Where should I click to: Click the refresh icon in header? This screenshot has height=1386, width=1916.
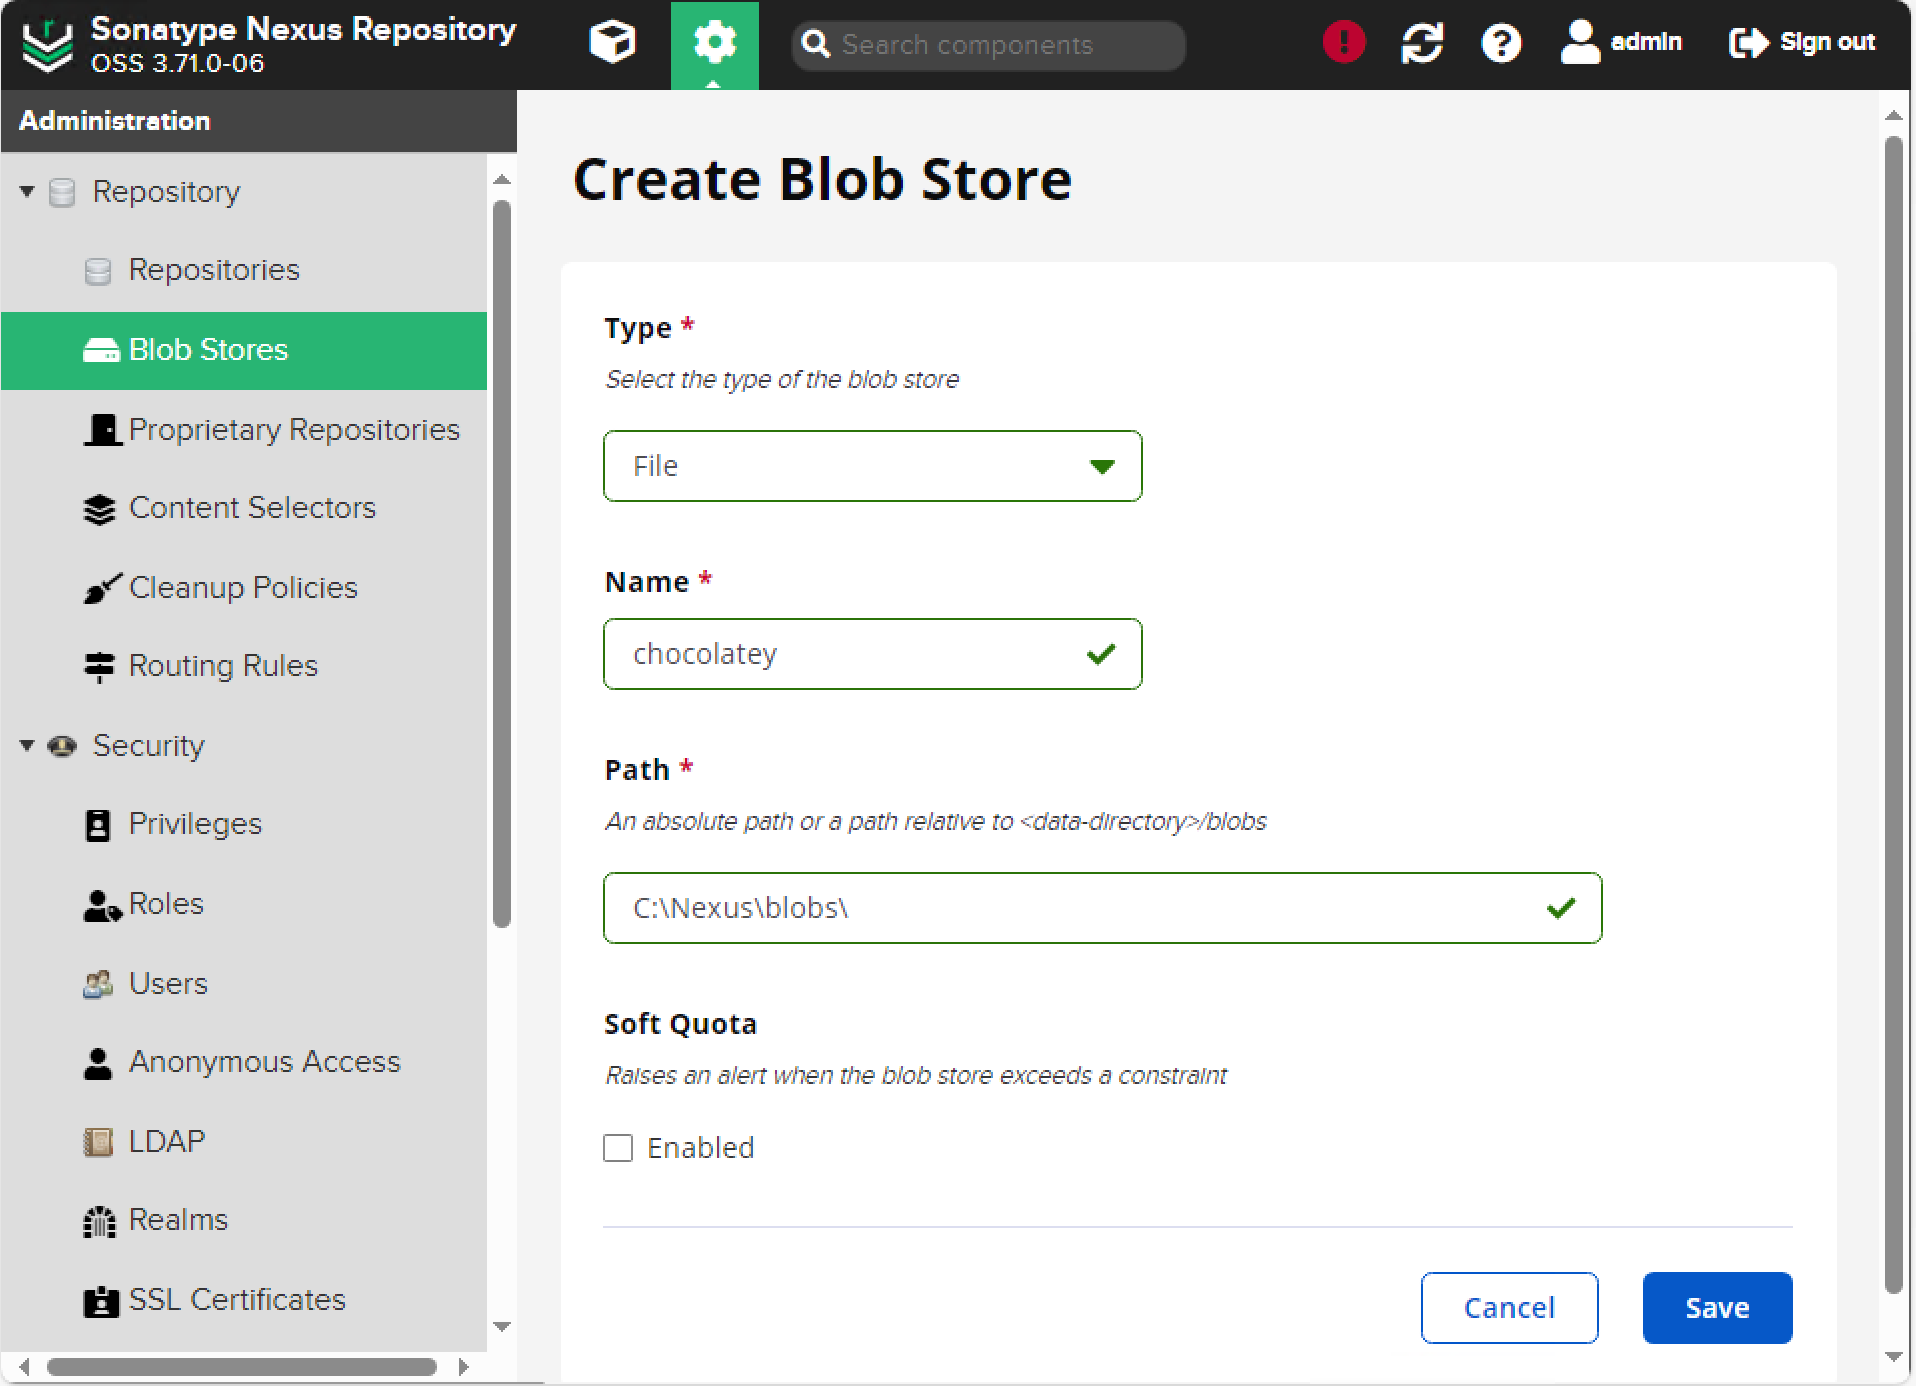pyautogui.click(x=1421, y=43)
